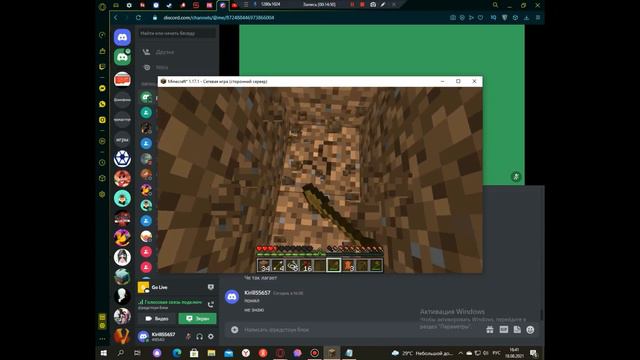Image resolution: width=640 pixels, height=360 pixels.
Task: Switch to YouTube browser tab
Action: [x=234, y=5]
